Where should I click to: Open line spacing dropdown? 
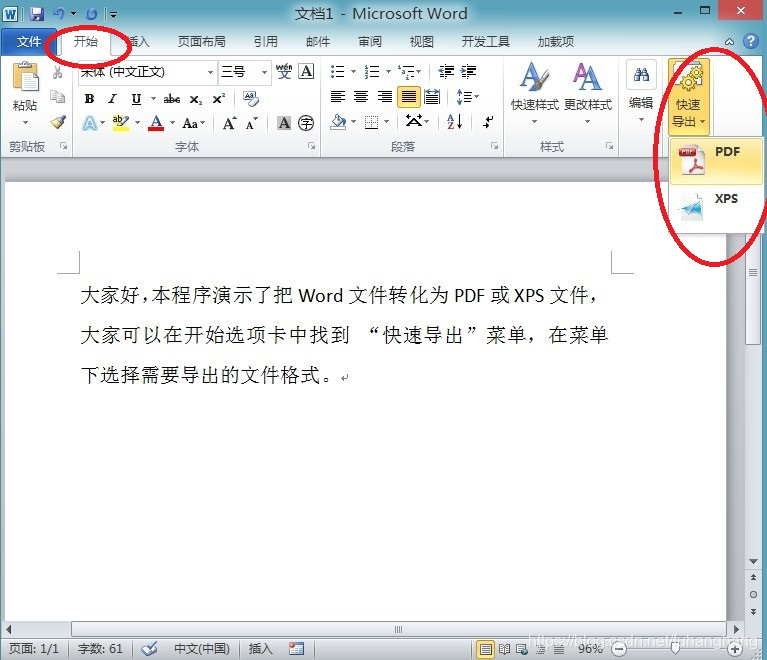coord(467,96)
